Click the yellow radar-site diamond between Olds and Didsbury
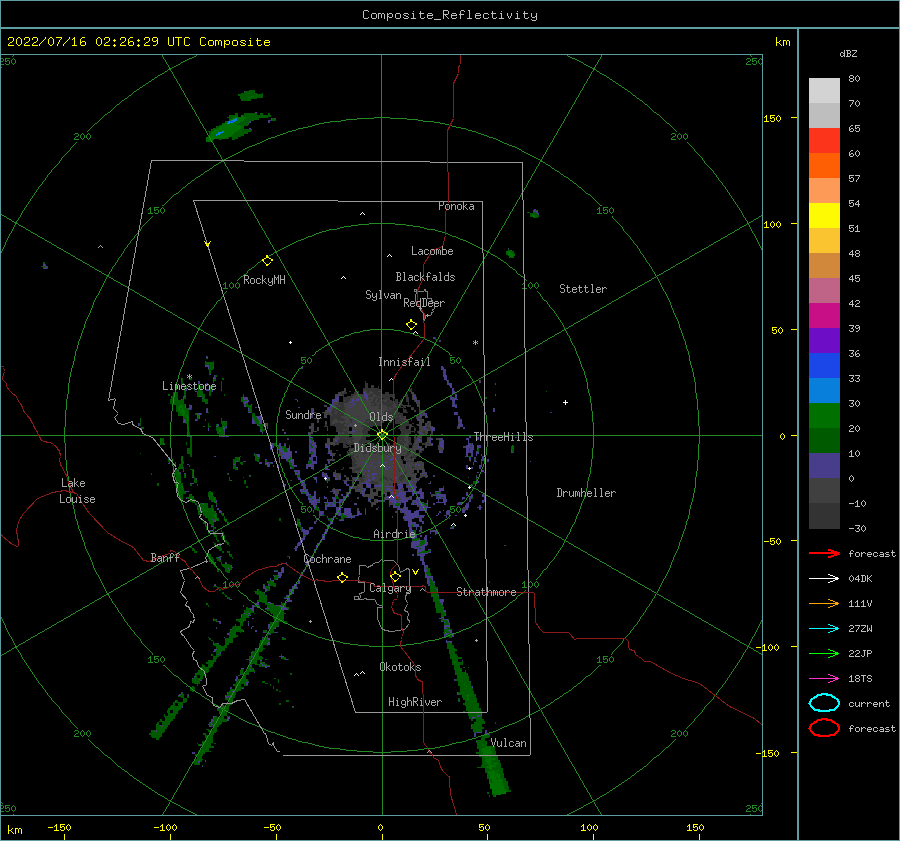The height and width of the screenshot is (841, 900). click(x=382, y=435)
